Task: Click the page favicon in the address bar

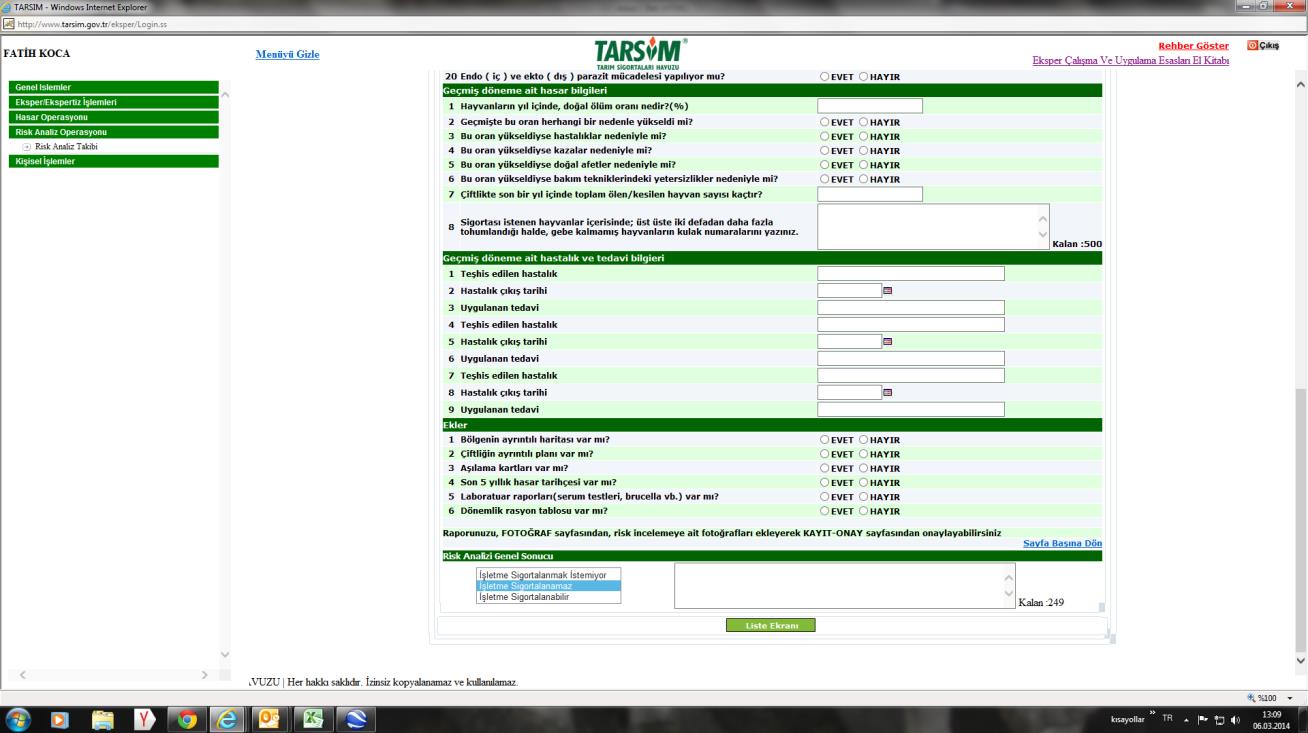Action: pos(8,24)
